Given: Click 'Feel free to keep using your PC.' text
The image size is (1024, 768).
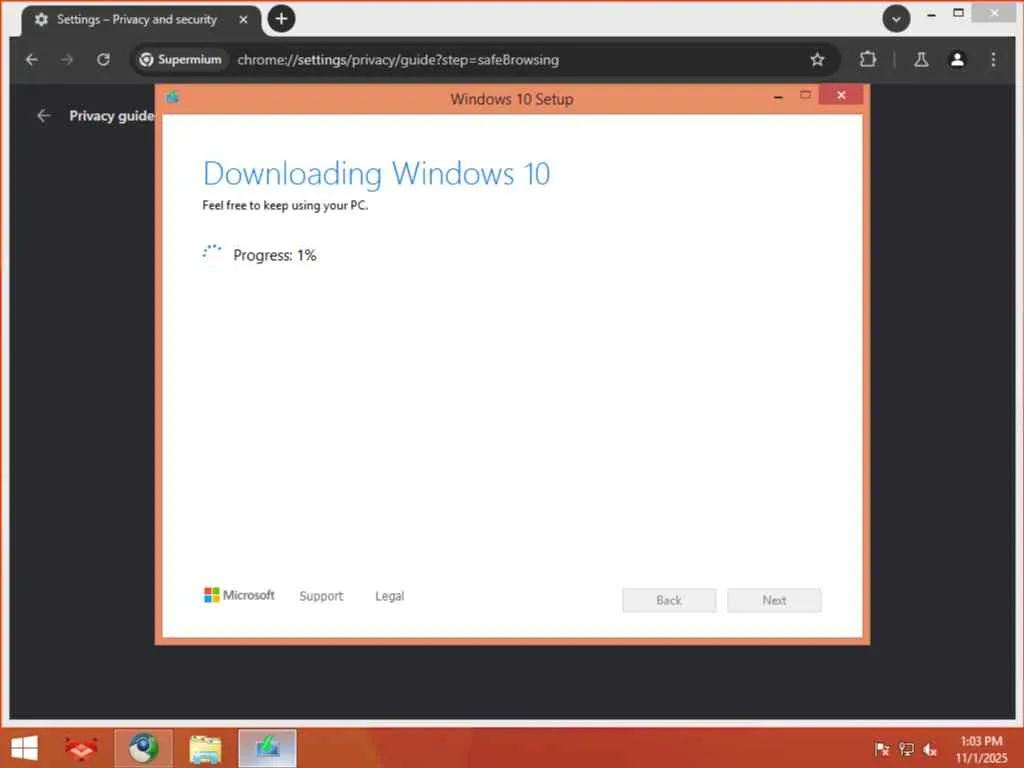Looking at the screenshot, I should [x=285, y=205].
